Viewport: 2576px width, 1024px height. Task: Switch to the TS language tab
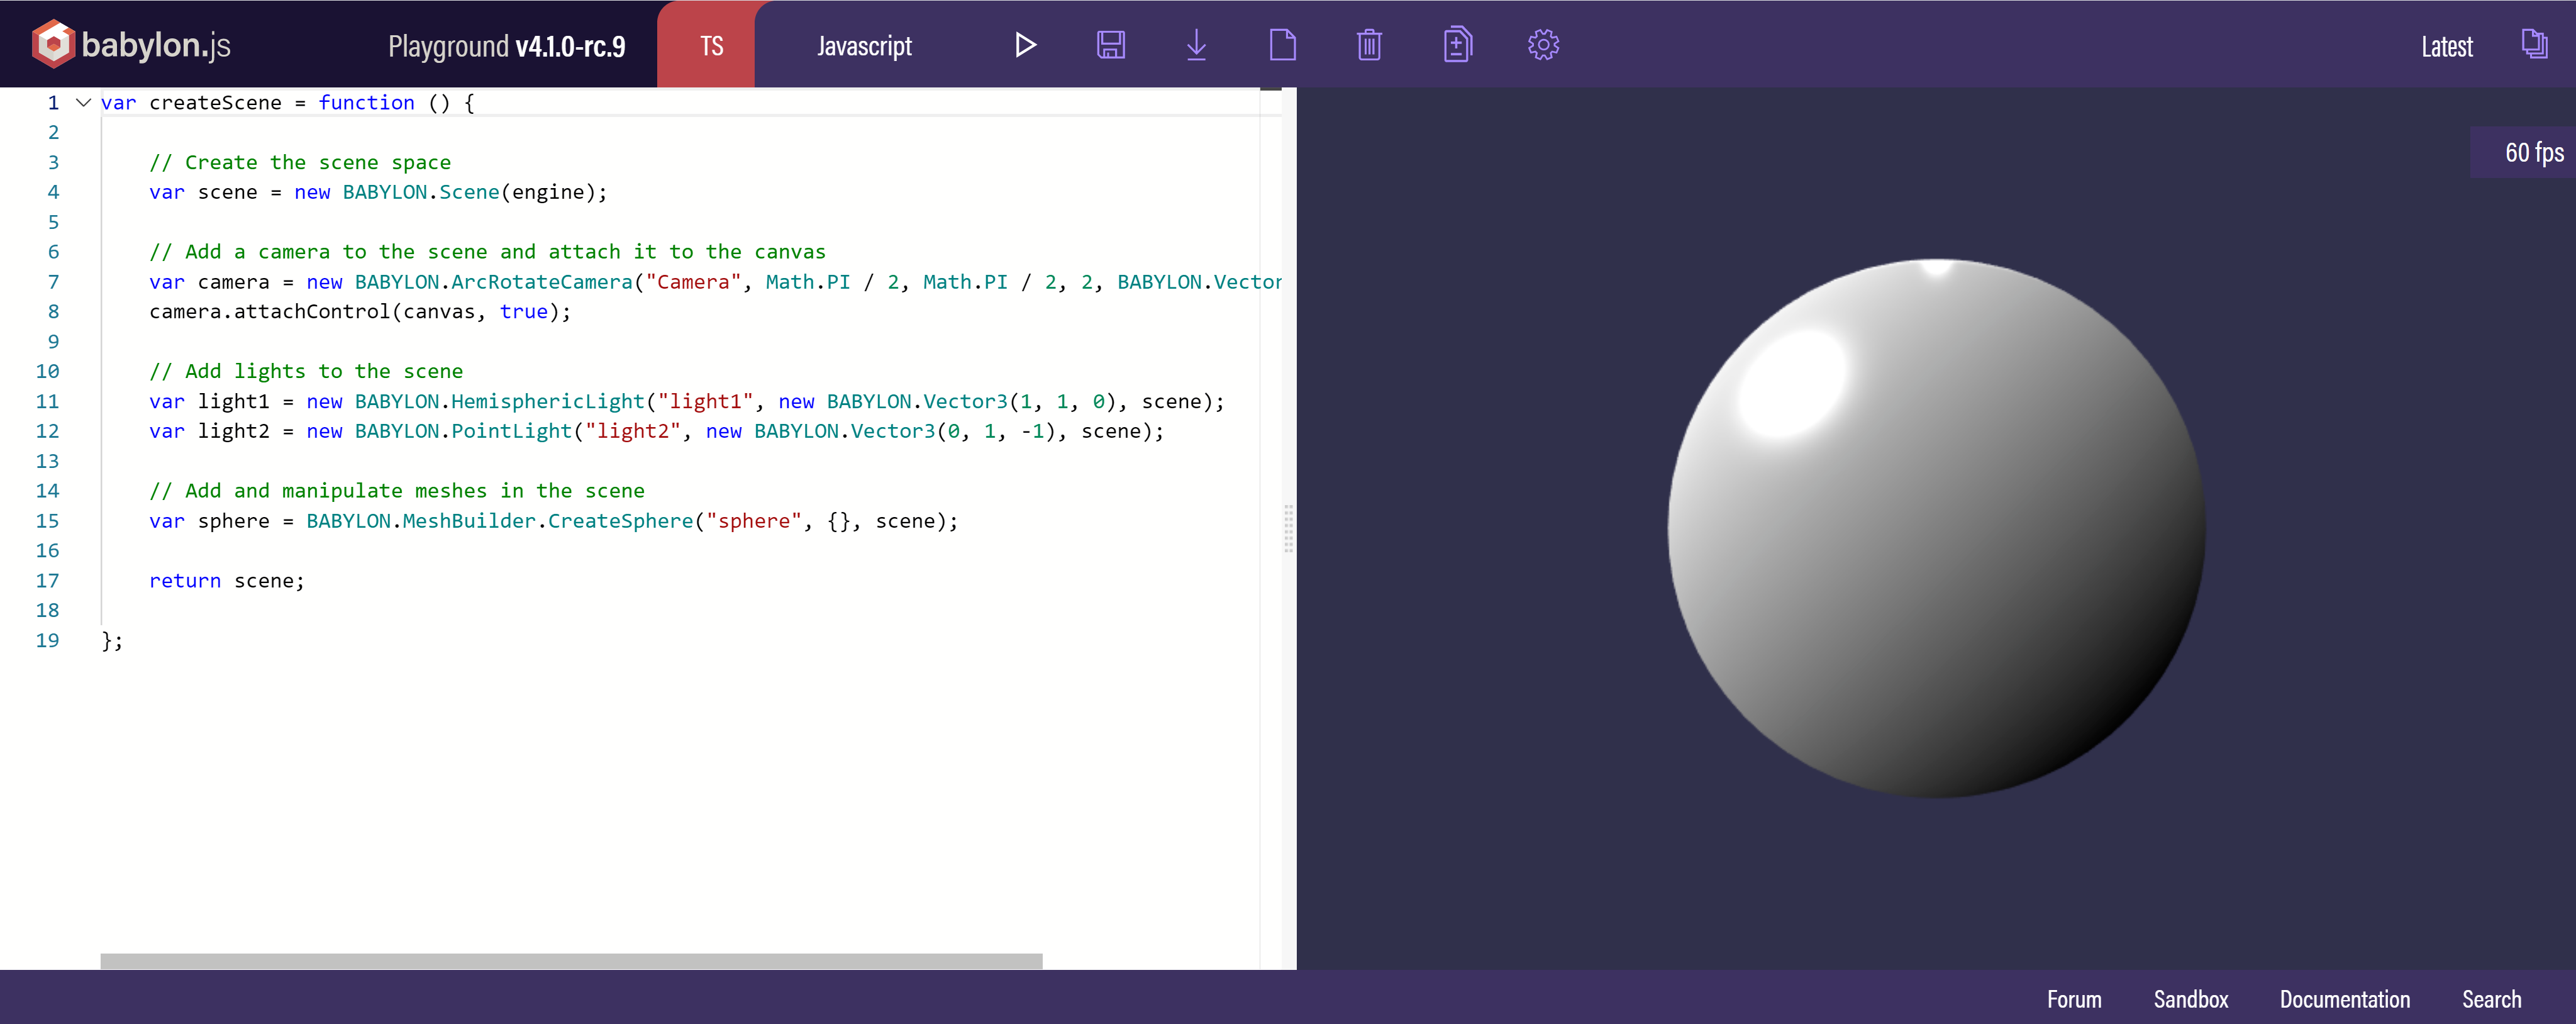[711, 46]
